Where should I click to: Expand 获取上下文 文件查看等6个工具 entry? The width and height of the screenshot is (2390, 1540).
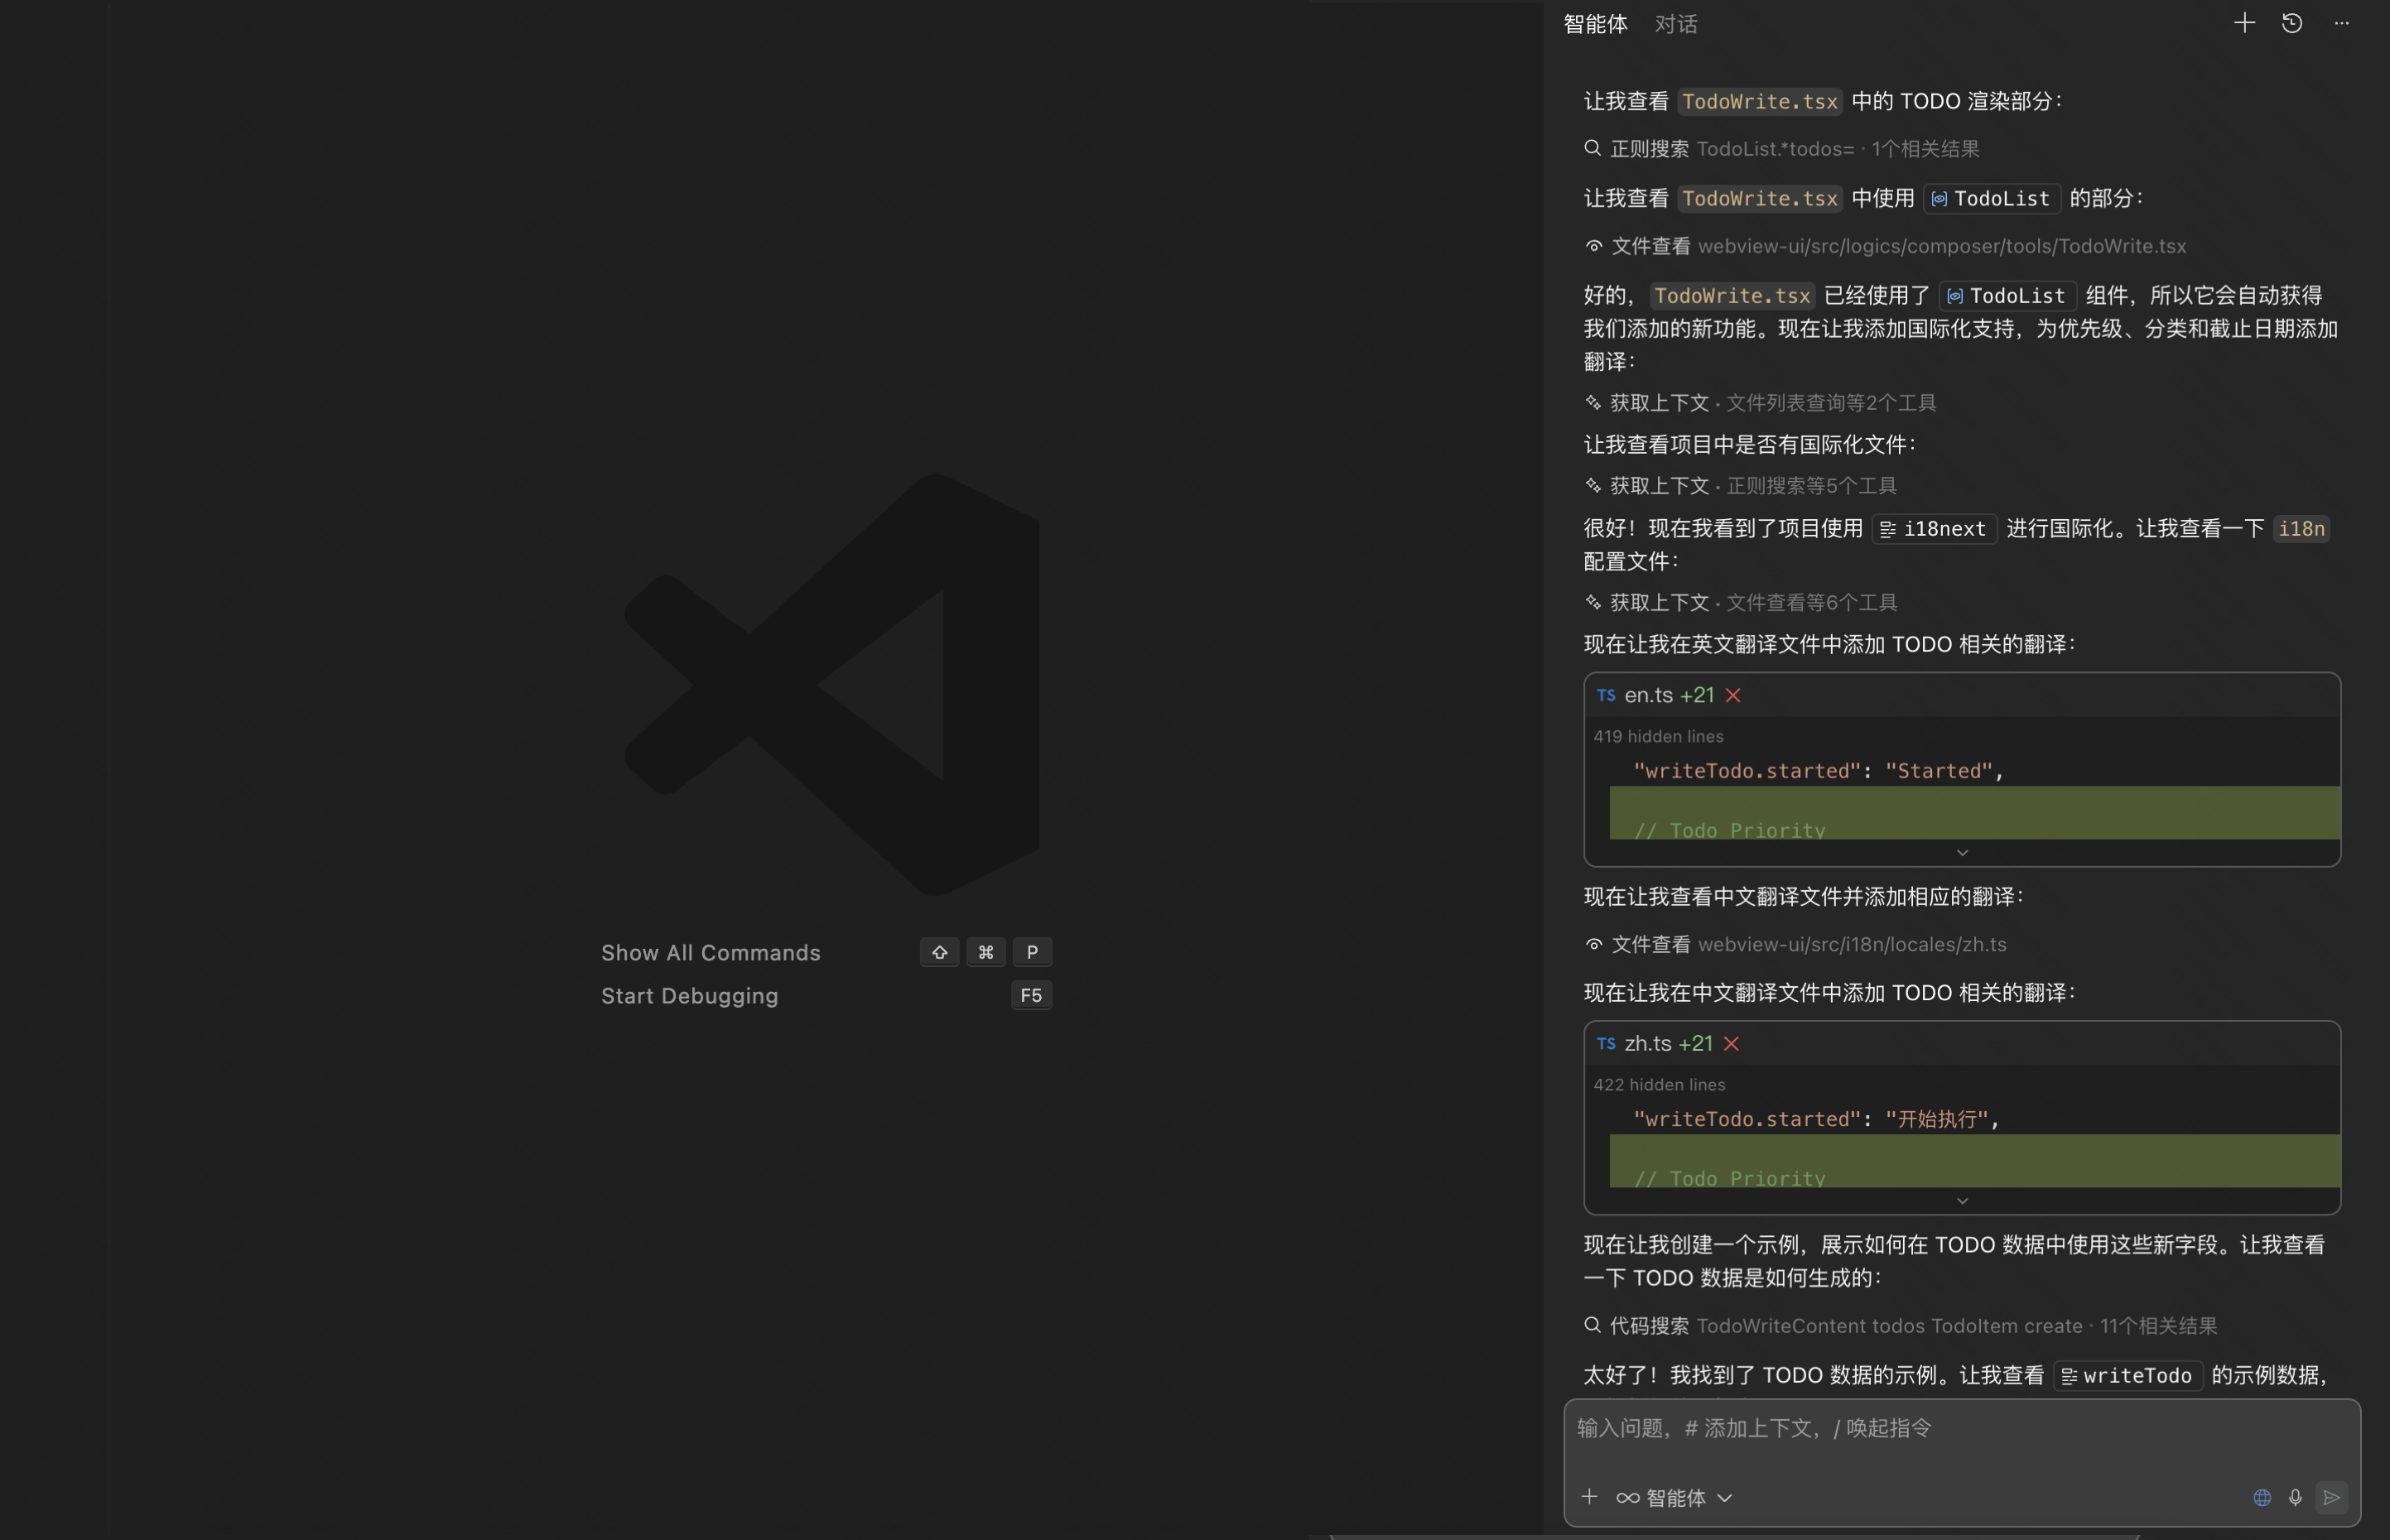click(x=1740, y=602)
